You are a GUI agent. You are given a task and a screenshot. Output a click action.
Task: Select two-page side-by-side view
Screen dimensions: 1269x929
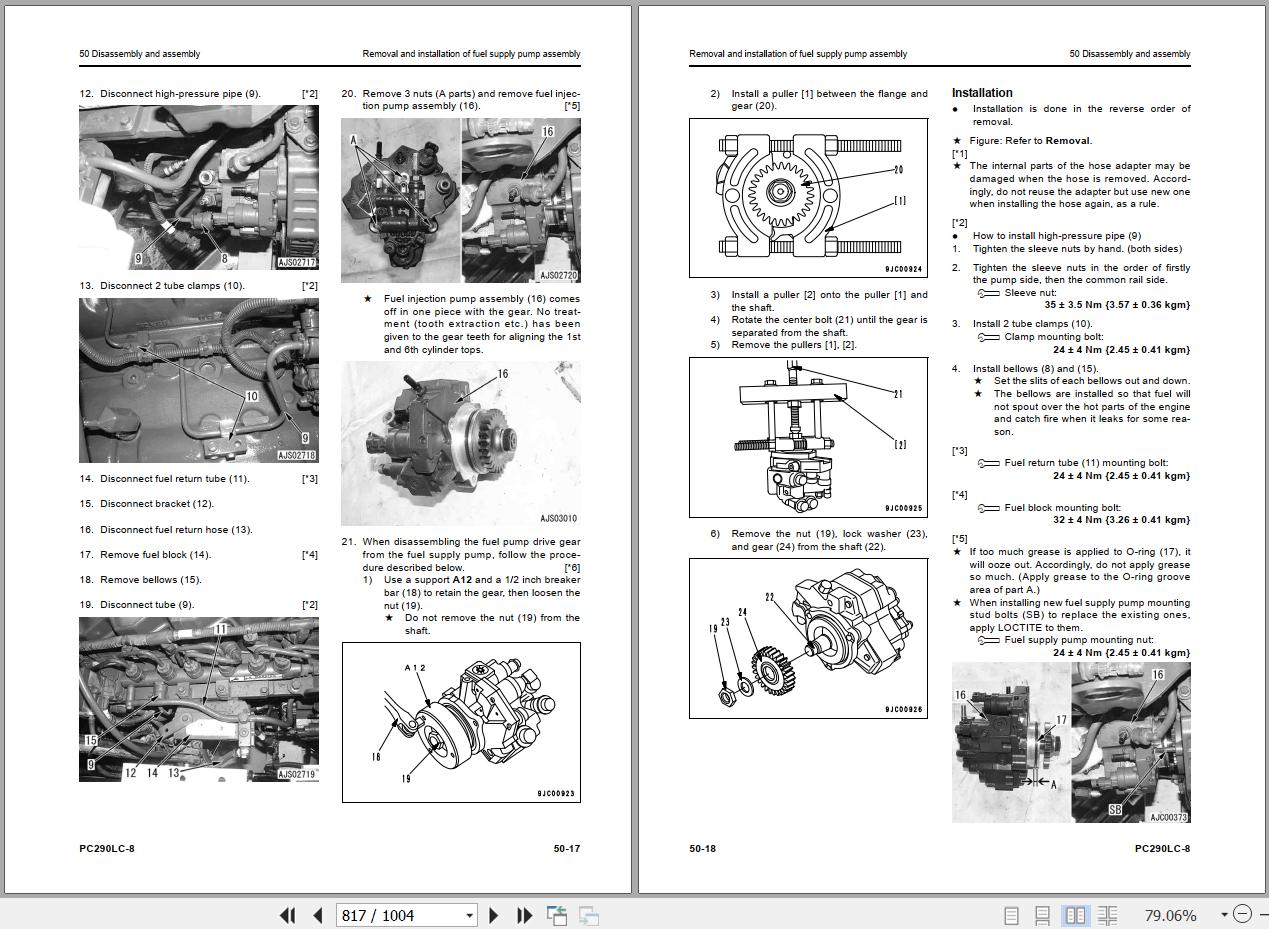tap(1075, 915)
